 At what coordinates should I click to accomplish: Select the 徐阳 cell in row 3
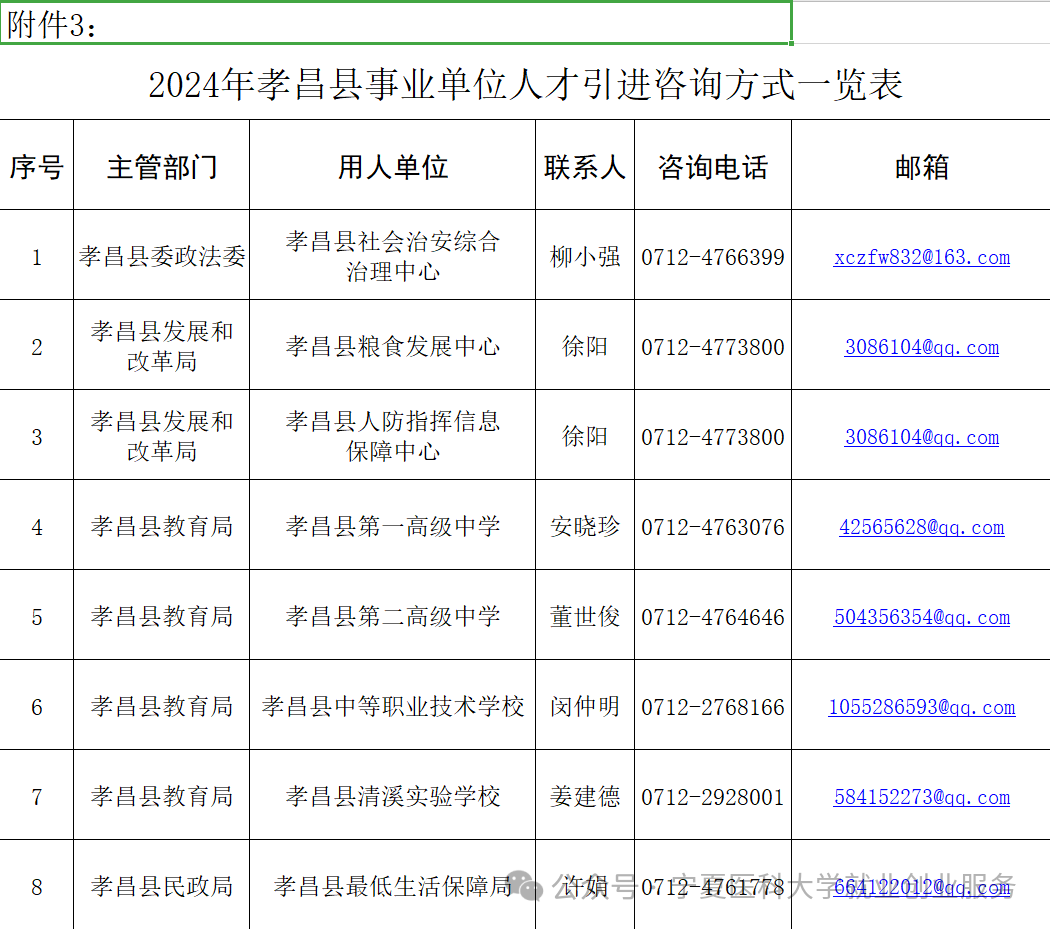pos(585,435)
